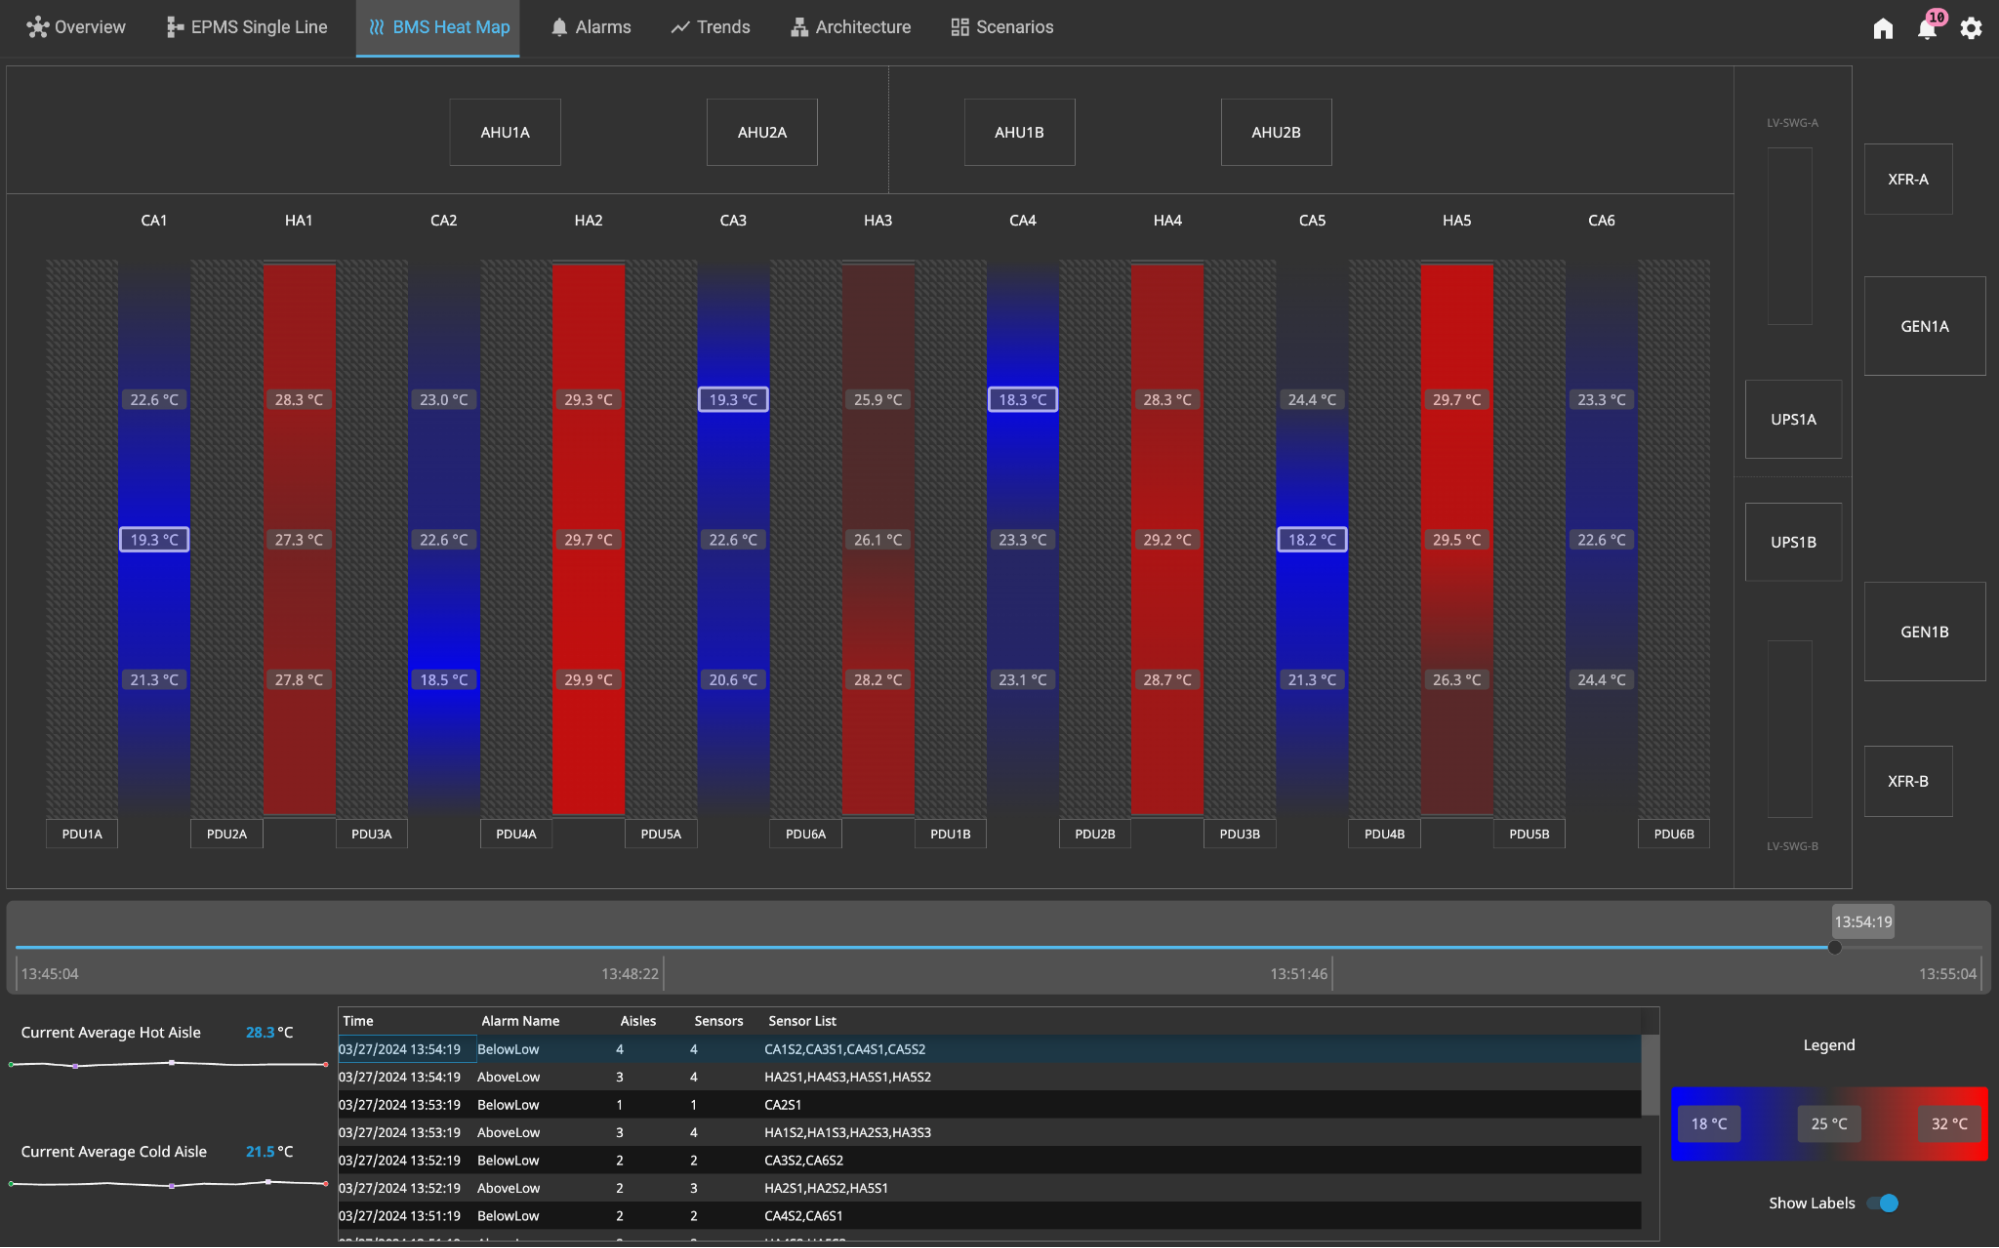
Task: Select alarm row listing HA2S1,HA2S2,HA5S1
Action: point(989,1188)
